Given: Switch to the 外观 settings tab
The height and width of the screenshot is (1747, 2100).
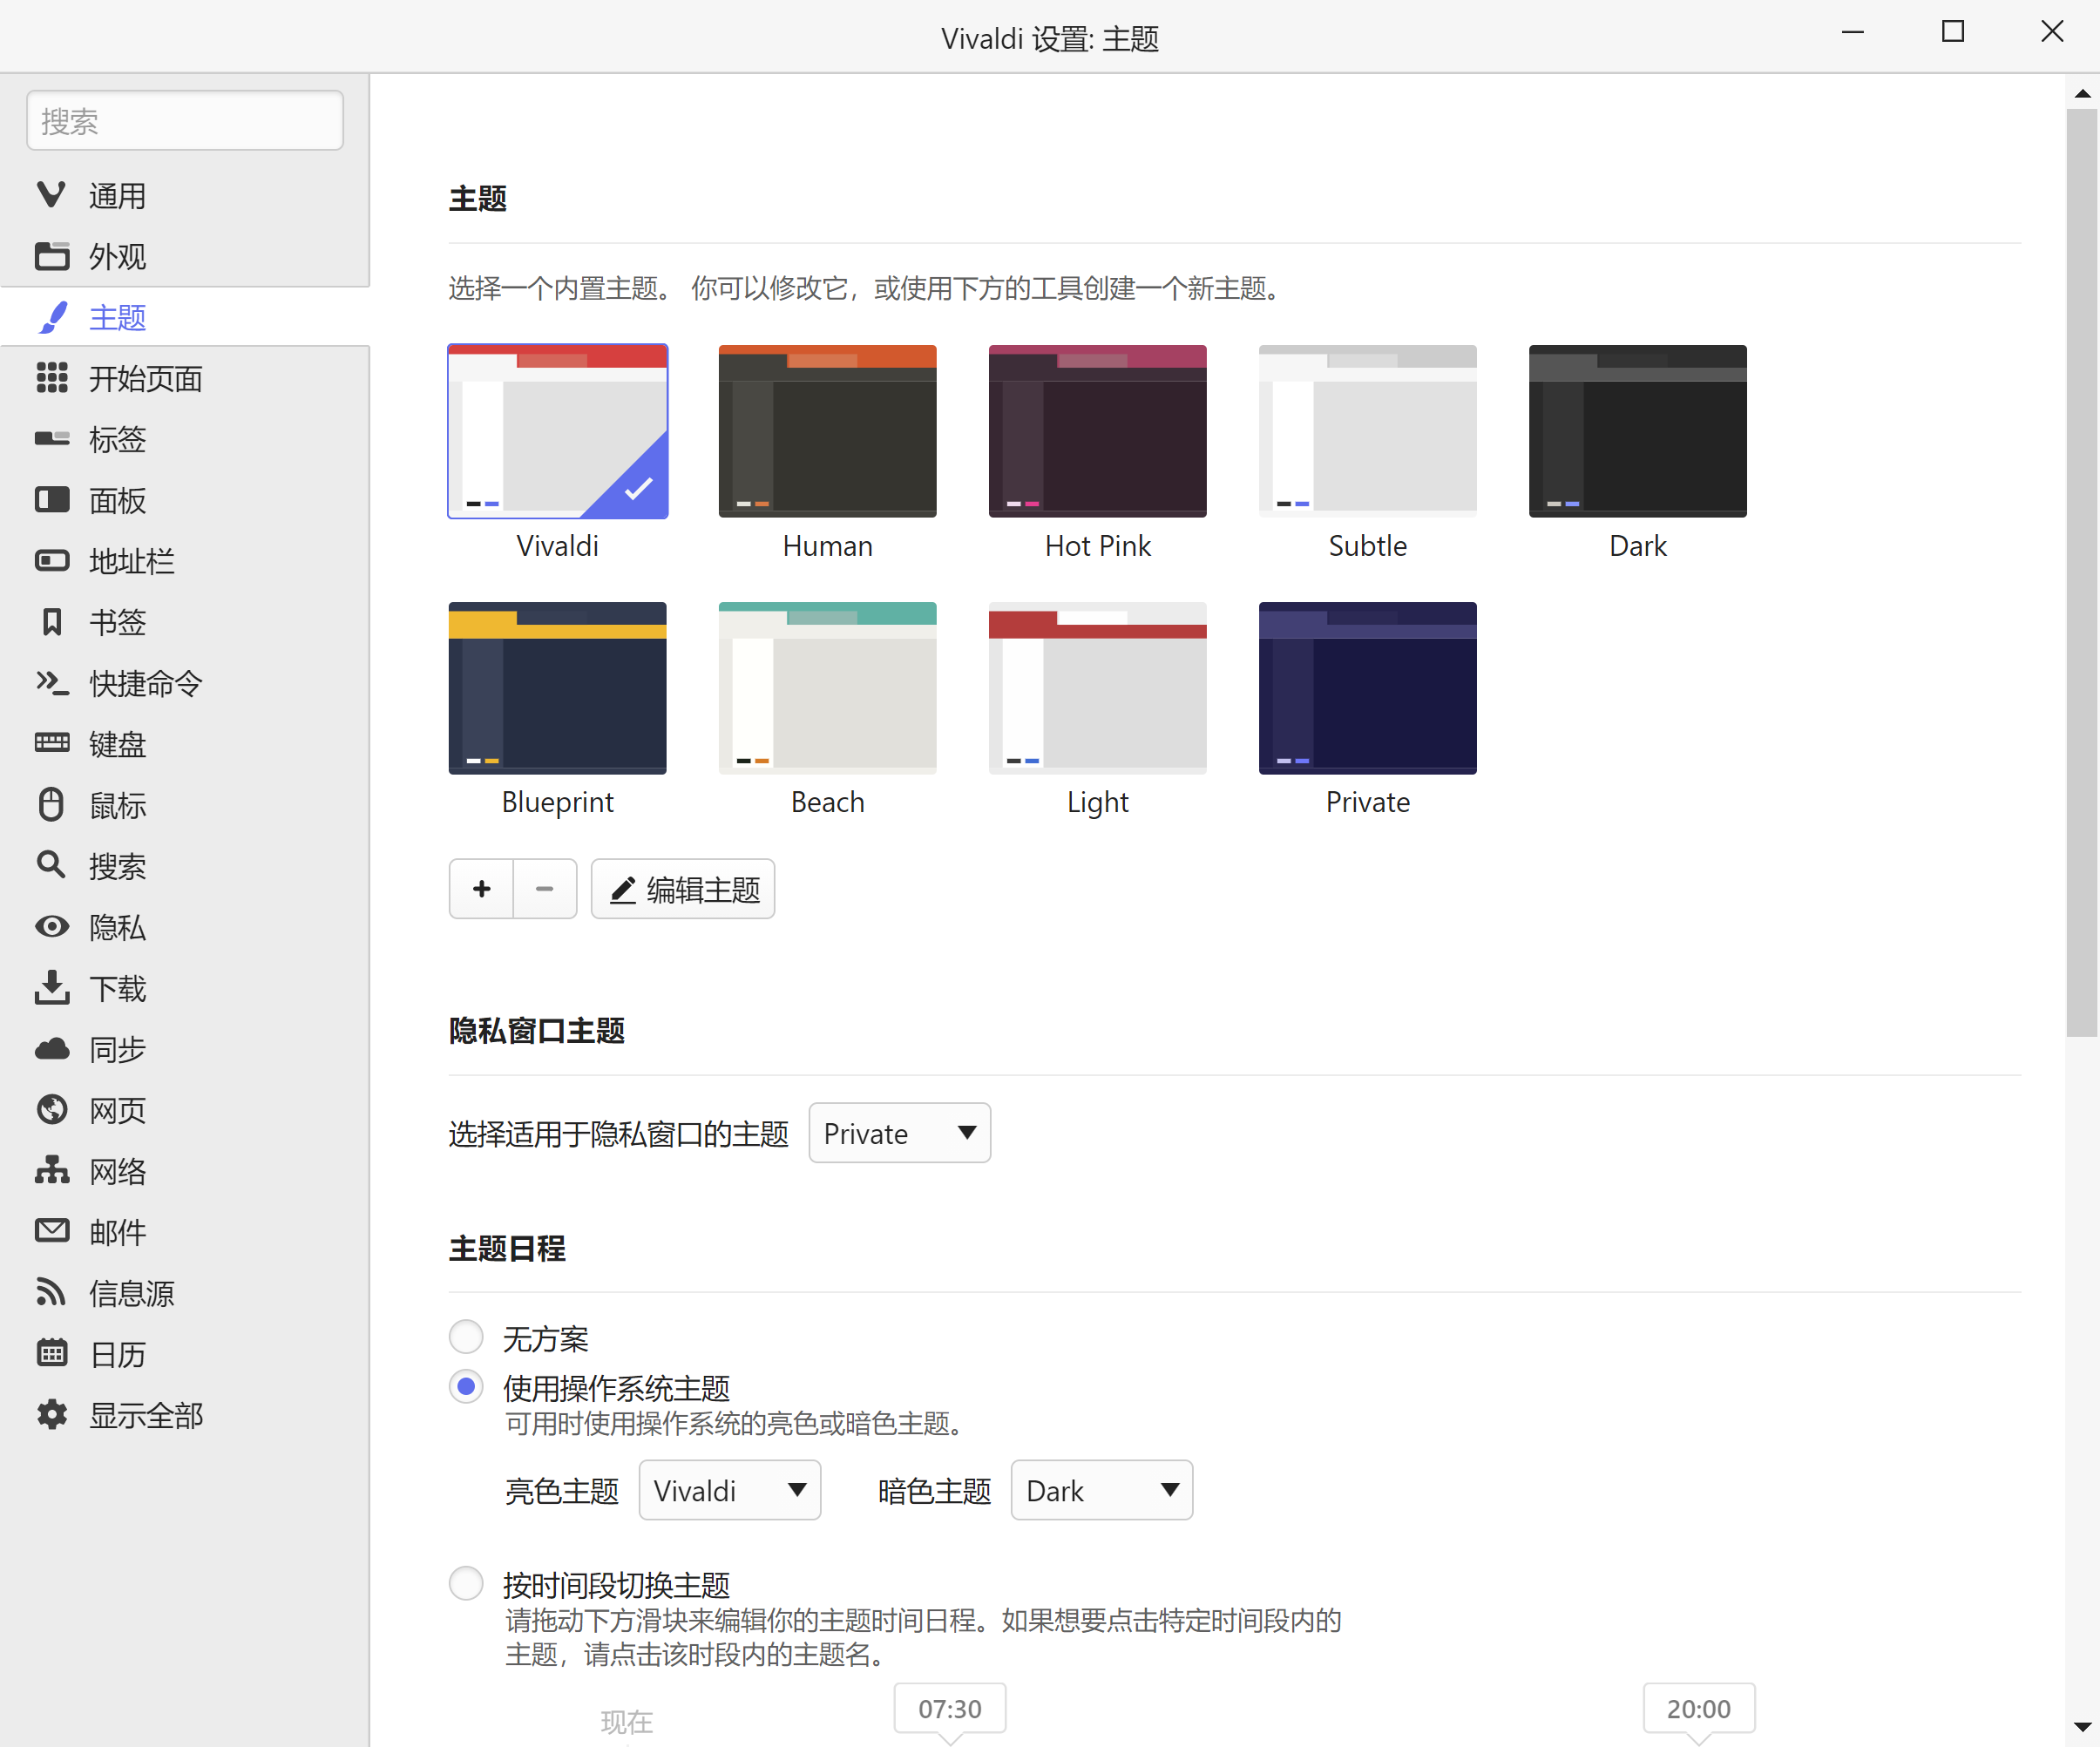Looking at the screenshot, I should 117,257.
